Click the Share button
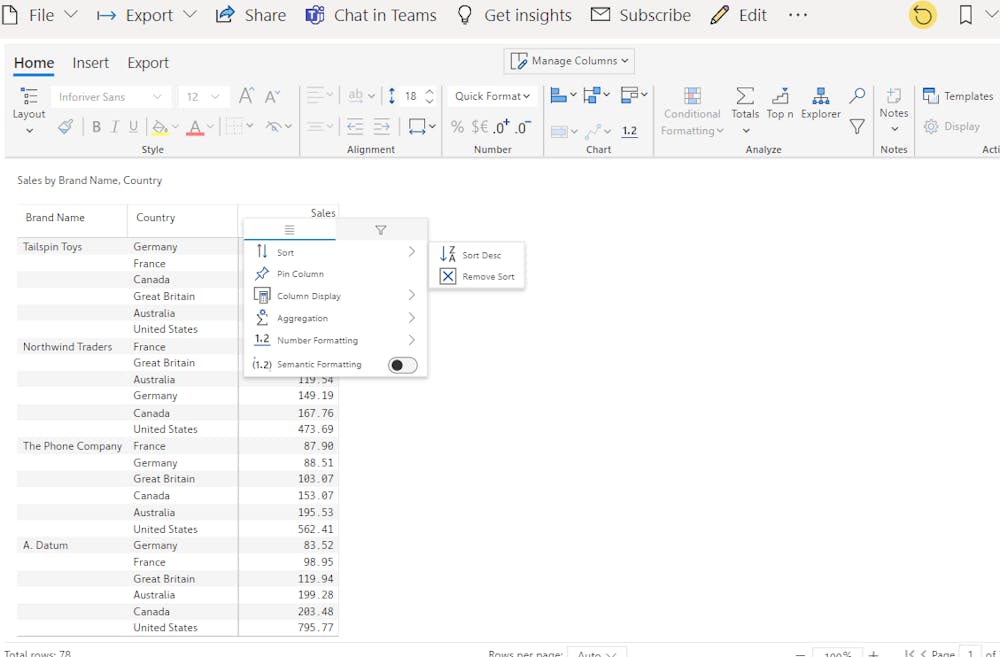The width and height of the screenshot is (1000, 657). point(251,15)
